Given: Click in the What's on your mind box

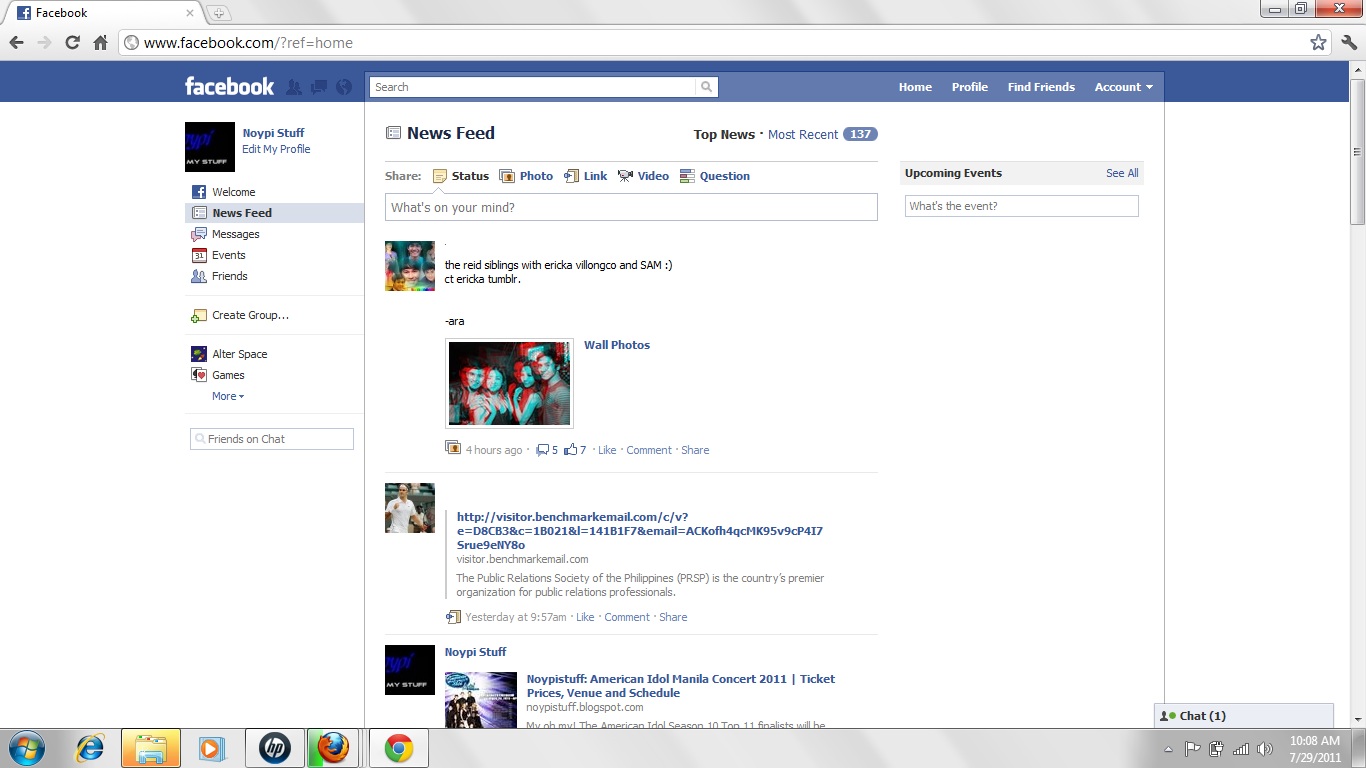Looking at the screenshot, I should (631, 207).
